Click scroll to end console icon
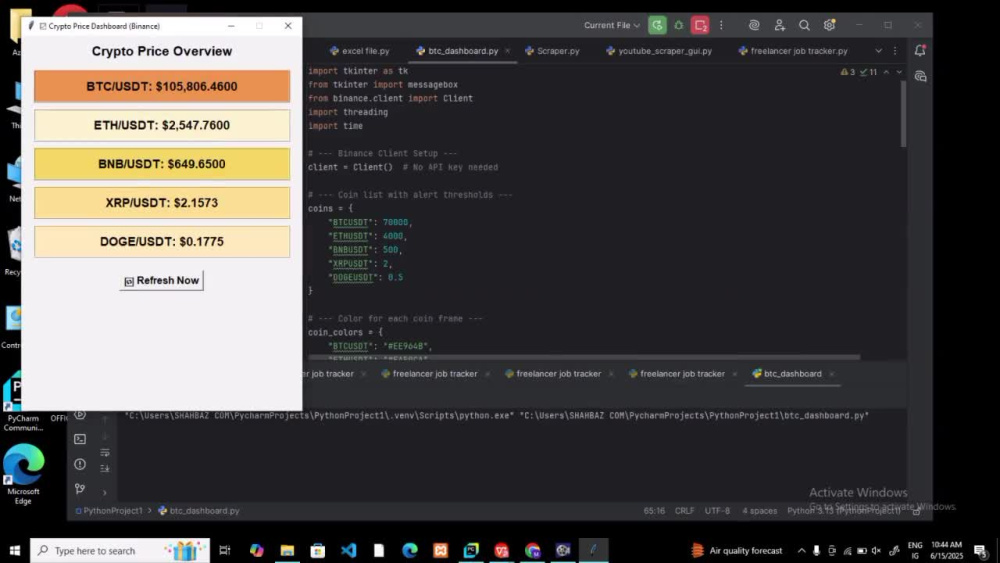The width and height of the screenshot is (1000, 563). 105,469
